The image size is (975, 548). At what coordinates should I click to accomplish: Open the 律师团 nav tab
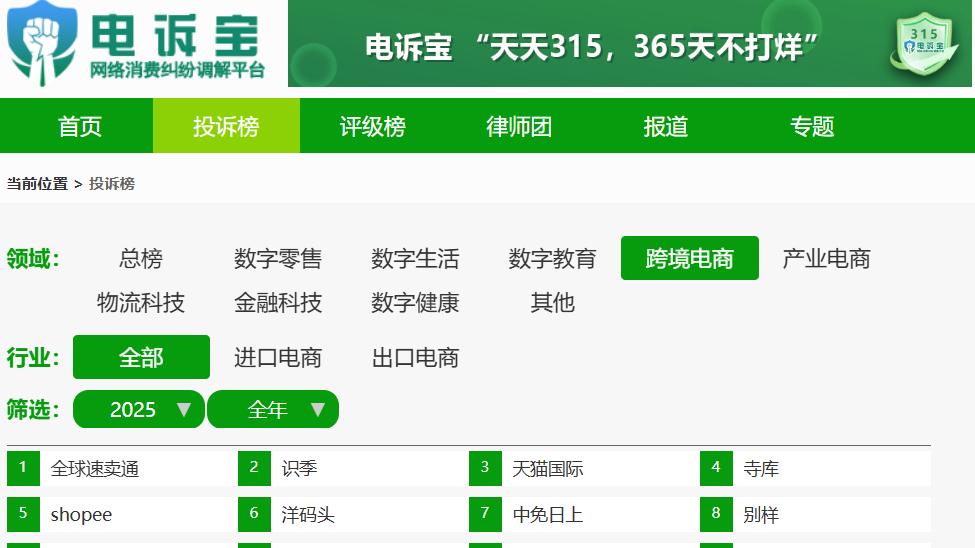pos(519,126)
